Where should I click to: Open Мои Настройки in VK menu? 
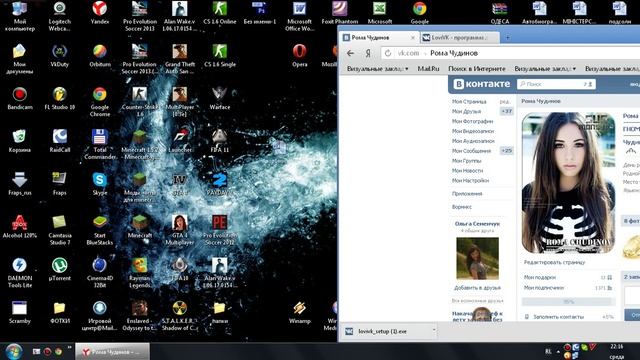click(x=470, y=180)
